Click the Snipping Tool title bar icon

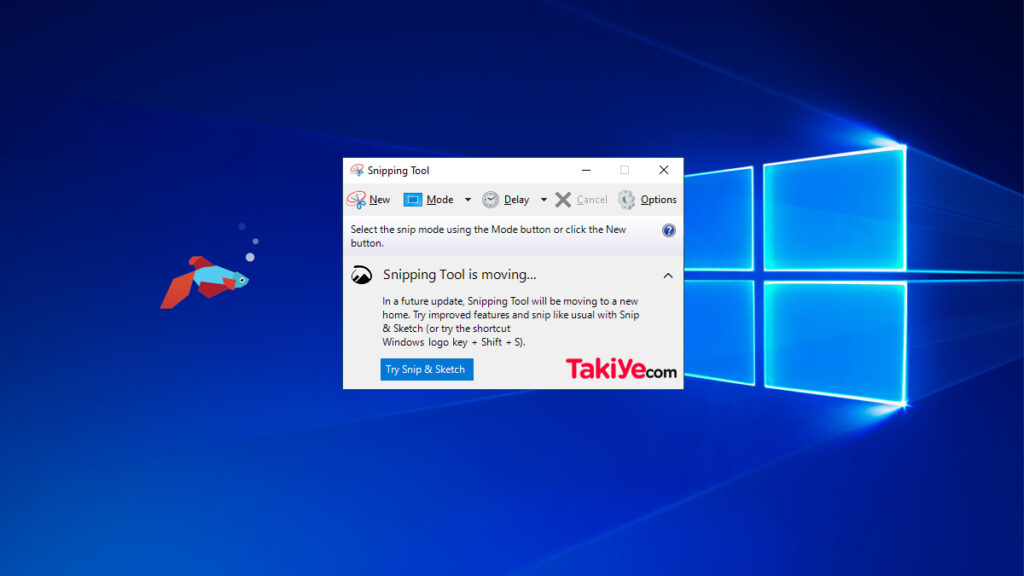[357, 170]
